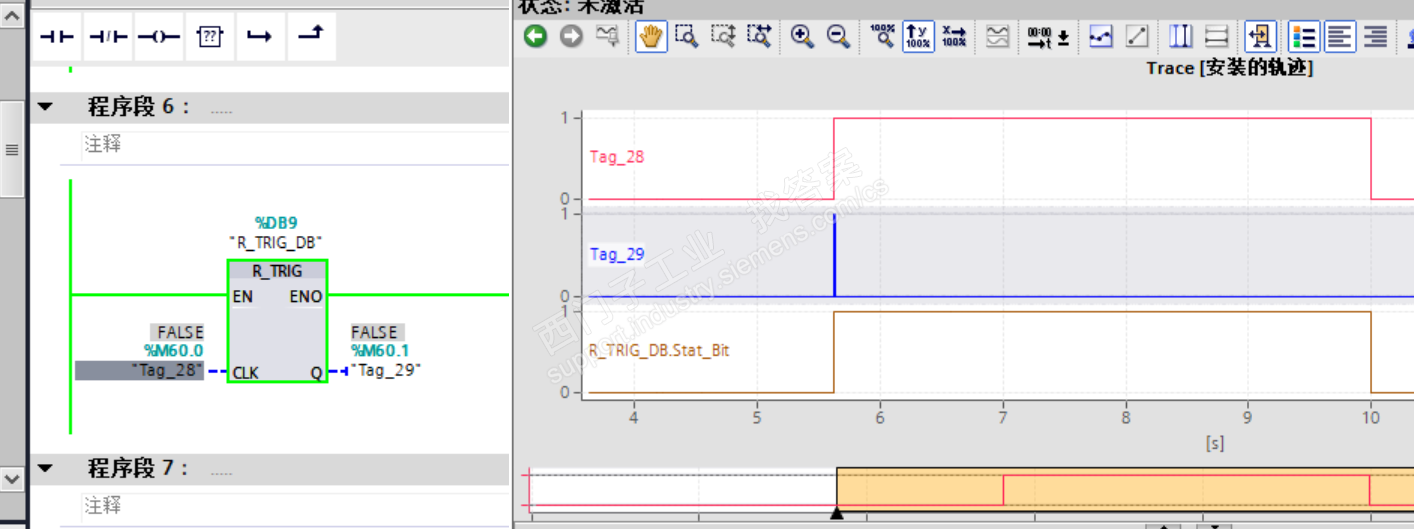
Task: Select the zoom selection tool
Action: [x=686, y=37]
